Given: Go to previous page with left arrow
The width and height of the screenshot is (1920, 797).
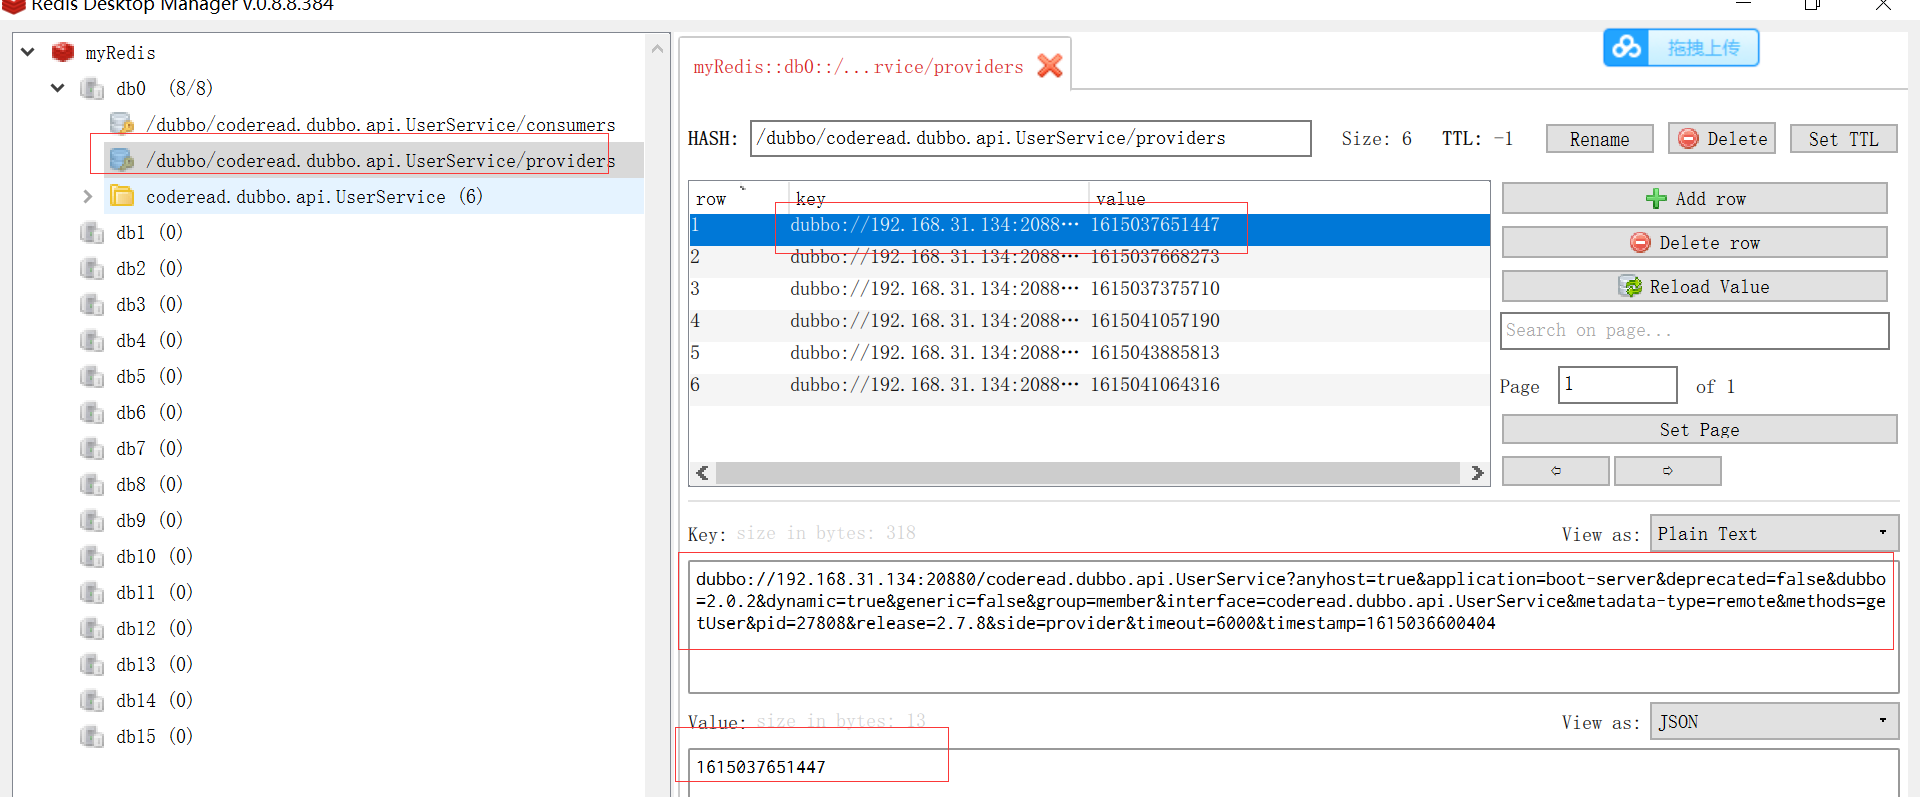Looking at the screenshot, I should point(1556,471).
